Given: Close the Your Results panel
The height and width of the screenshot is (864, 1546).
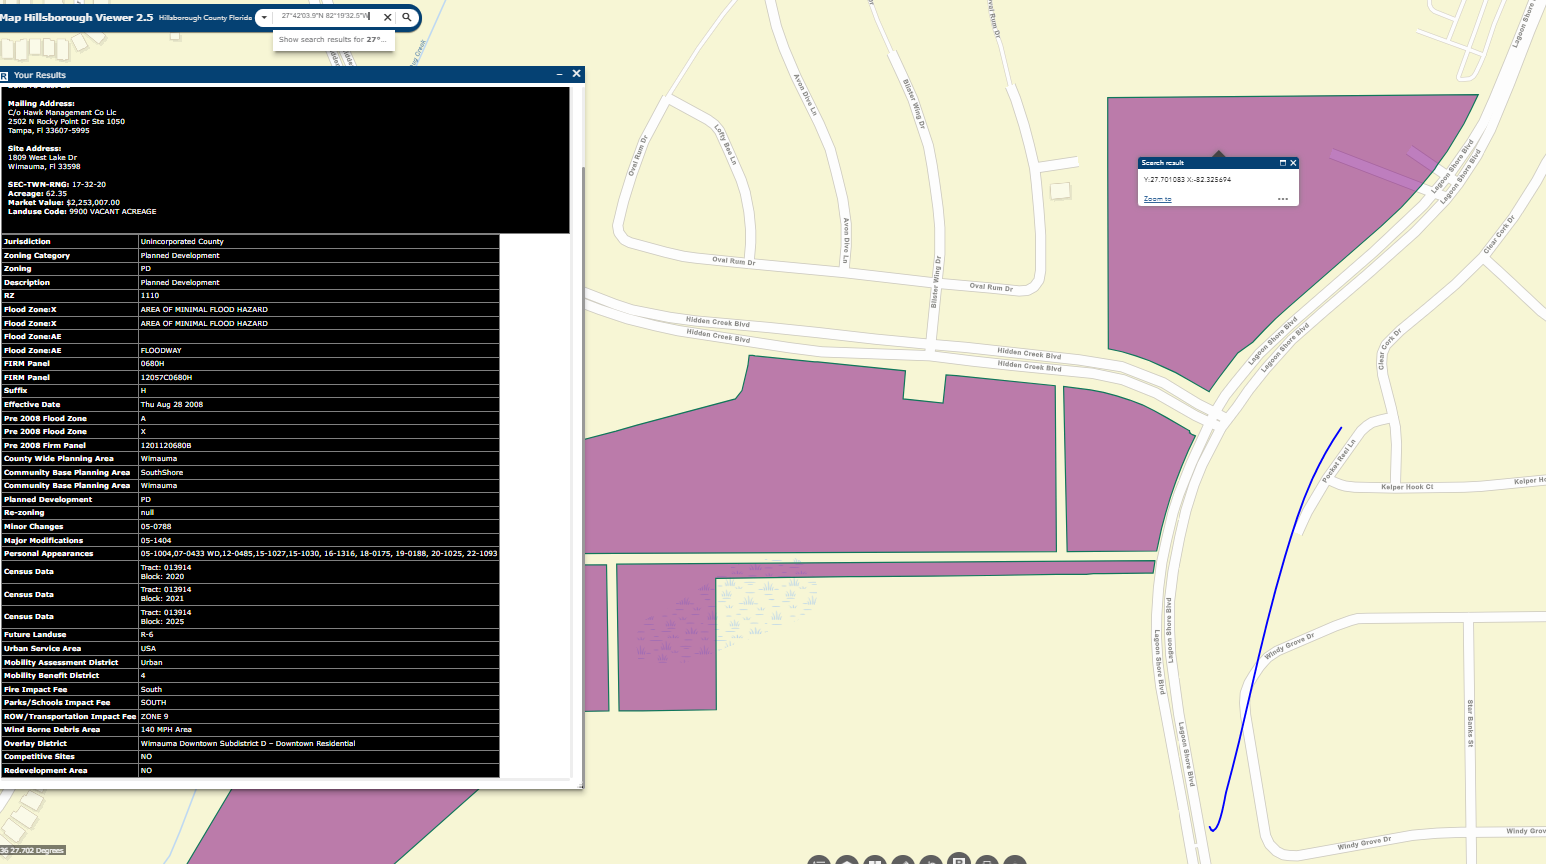Looking at the screenshot, I should point(576,74).
